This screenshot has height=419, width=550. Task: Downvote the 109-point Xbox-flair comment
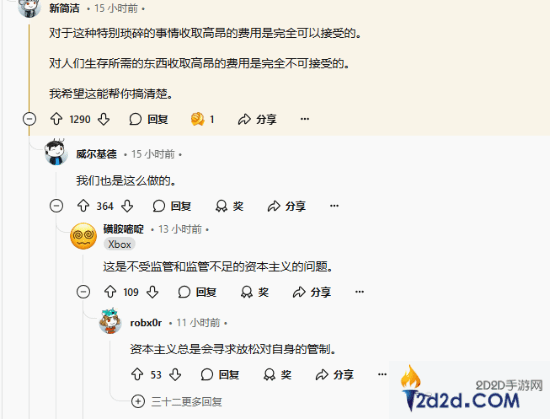153,292
